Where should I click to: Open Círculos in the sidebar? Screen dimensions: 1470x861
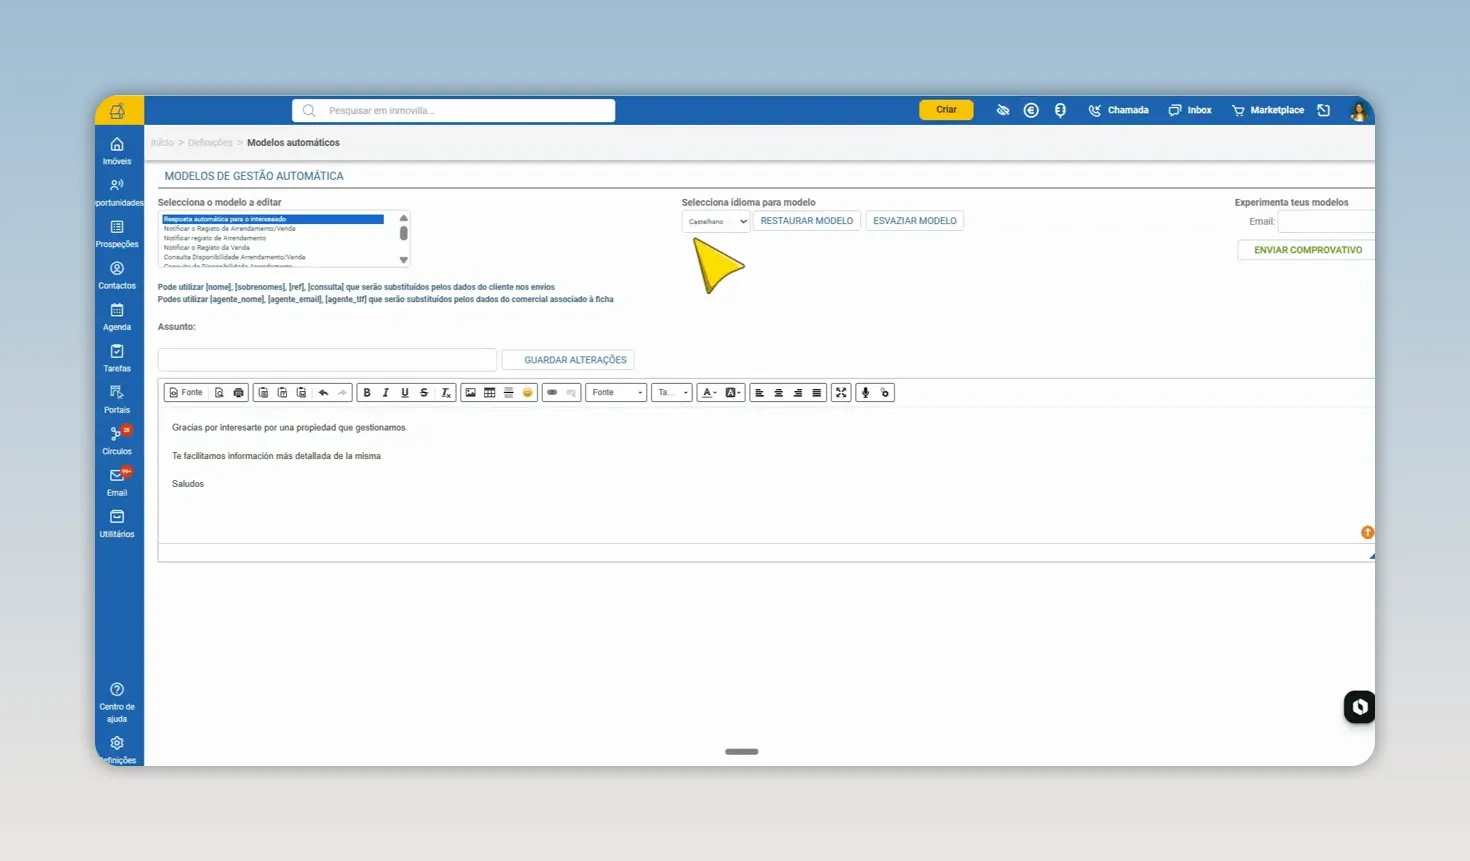click(117, 441)
